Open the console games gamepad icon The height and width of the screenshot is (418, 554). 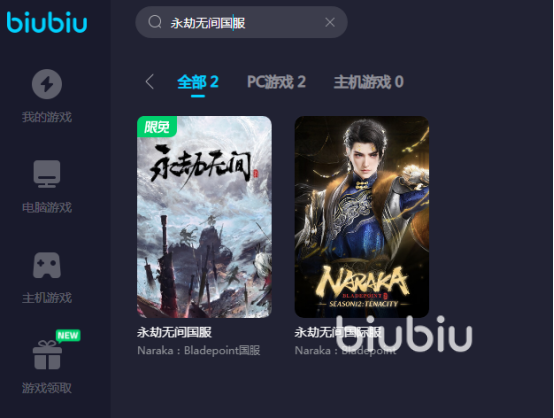pos(47,265)
